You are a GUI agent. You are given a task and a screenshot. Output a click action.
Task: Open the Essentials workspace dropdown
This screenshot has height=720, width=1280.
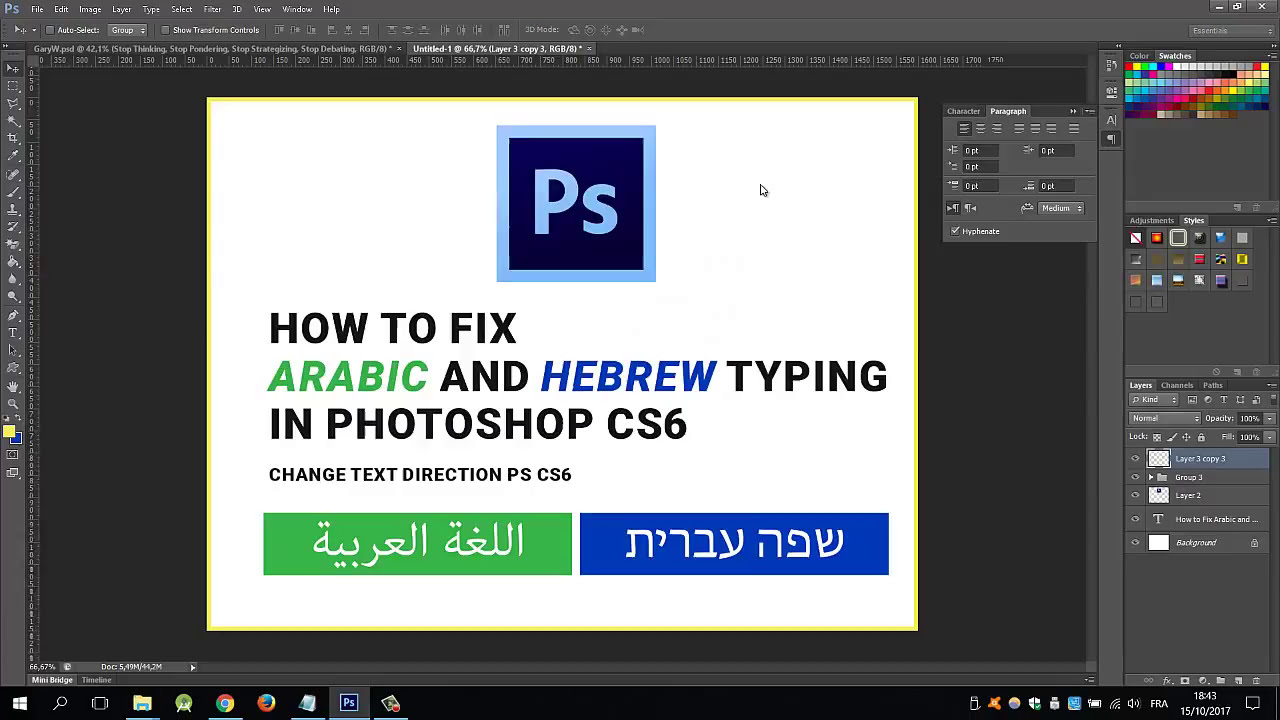[x=1231, y=30]
